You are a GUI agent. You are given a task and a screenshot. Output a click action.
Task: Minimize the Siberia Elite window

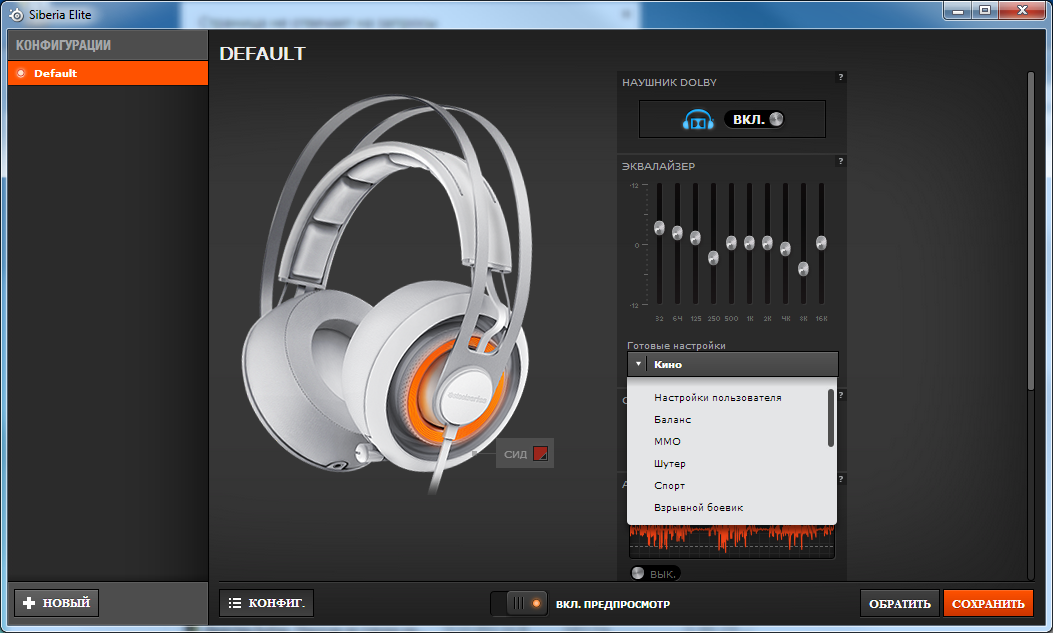(x=958, y=11)
